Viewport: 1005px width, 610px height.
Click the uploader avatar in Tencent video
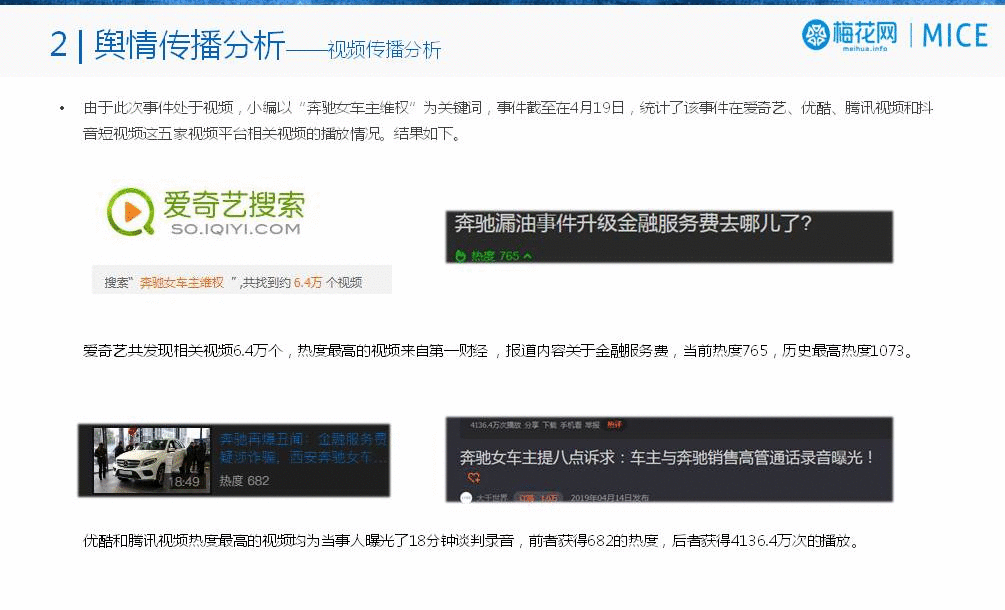466,497
